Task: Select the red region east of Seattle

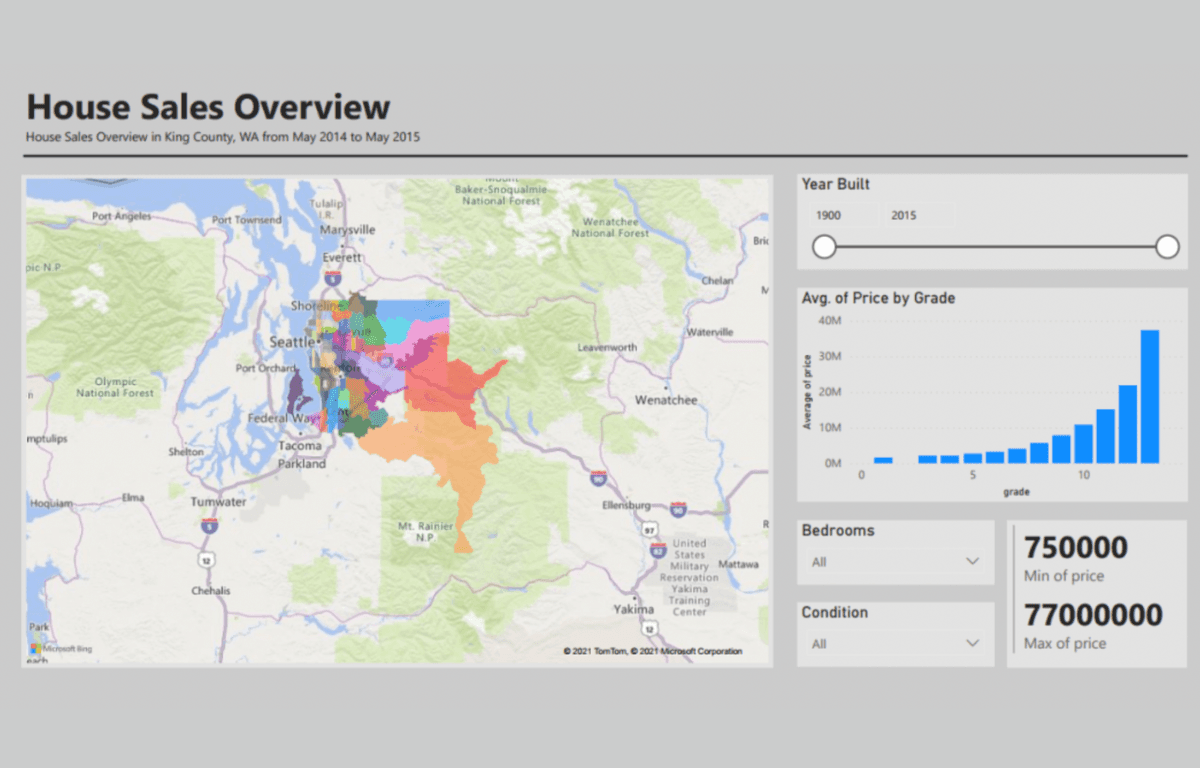Action: (445, 382)
